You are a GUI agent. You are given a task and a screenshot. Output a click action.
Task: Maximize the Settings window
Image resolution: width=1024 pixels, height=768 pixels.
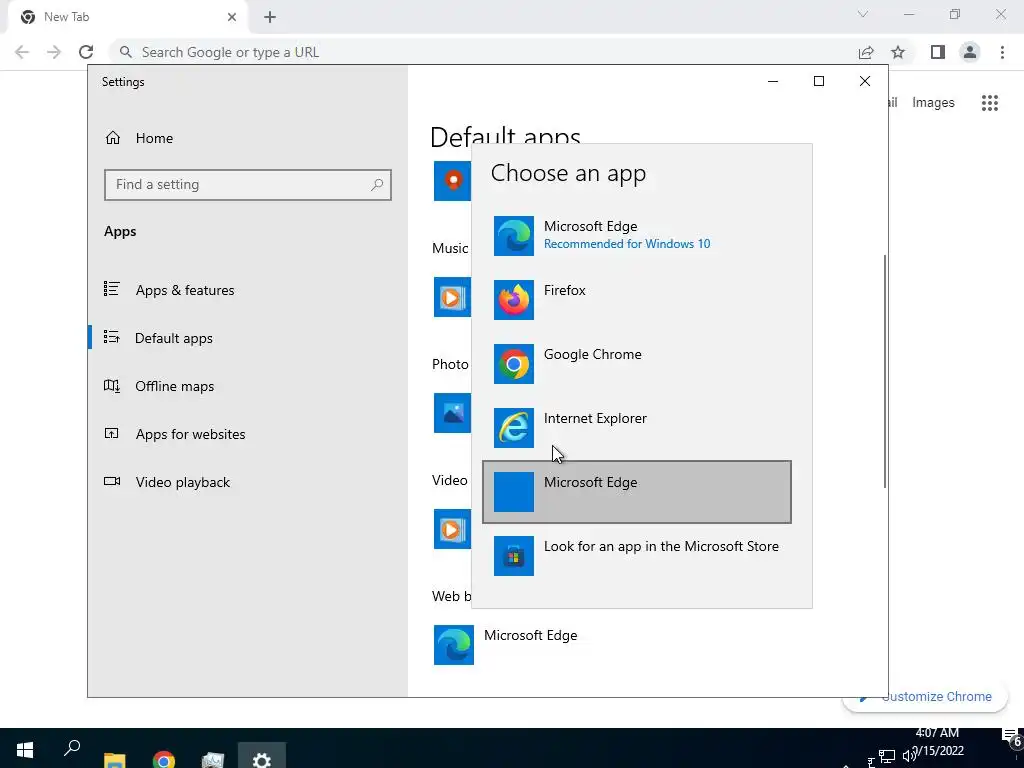819,81
